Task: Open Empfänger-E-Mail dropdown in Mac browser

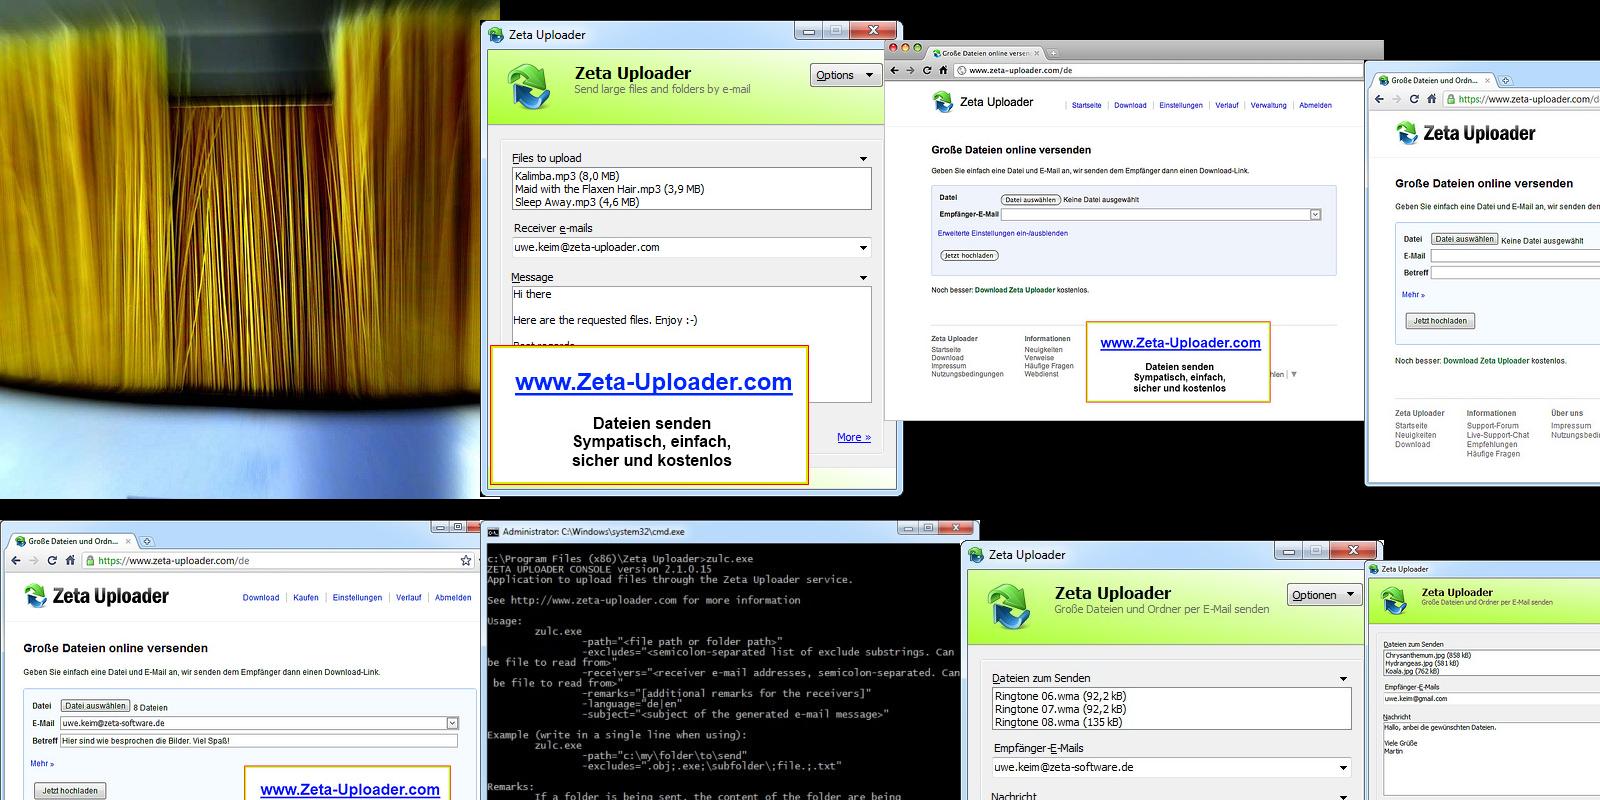Action: [1315, 214]
